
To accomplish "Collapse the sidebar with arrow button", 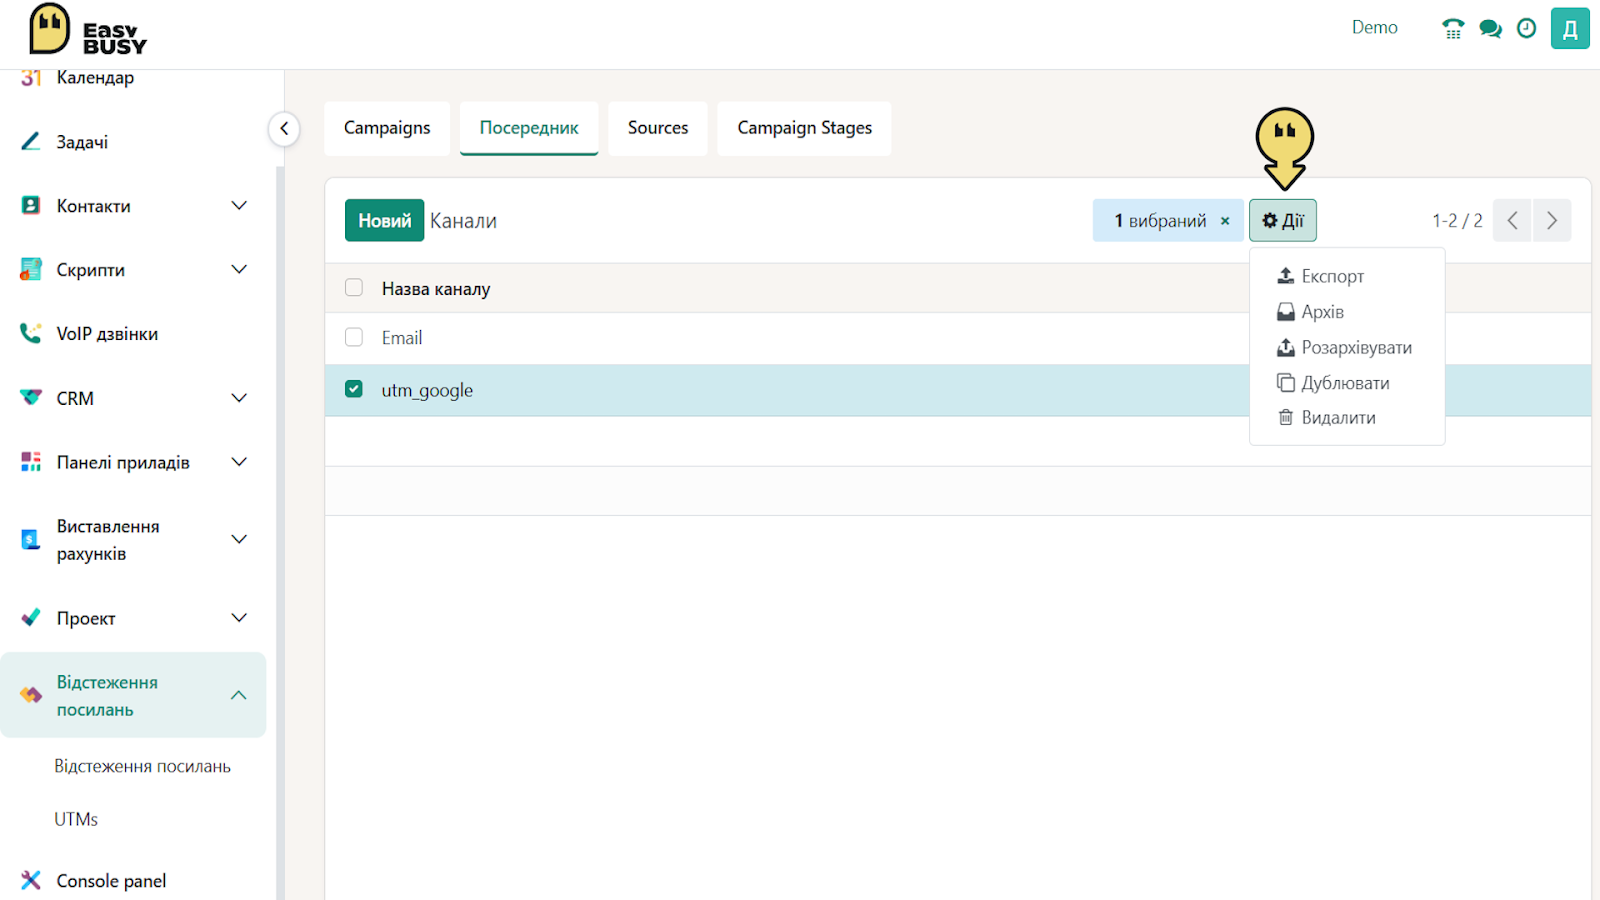I will coord(284,128).
